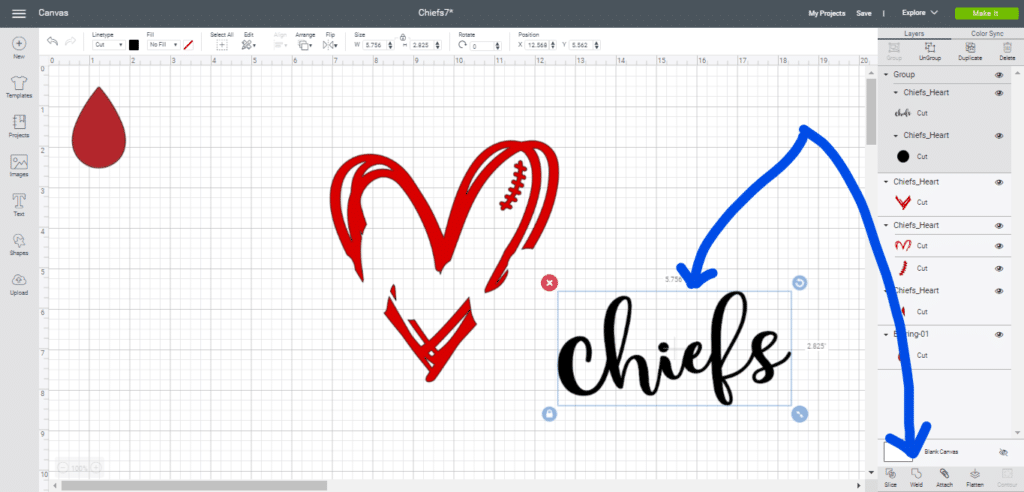
Task: Click the height H size field
Action: (423, 46)
